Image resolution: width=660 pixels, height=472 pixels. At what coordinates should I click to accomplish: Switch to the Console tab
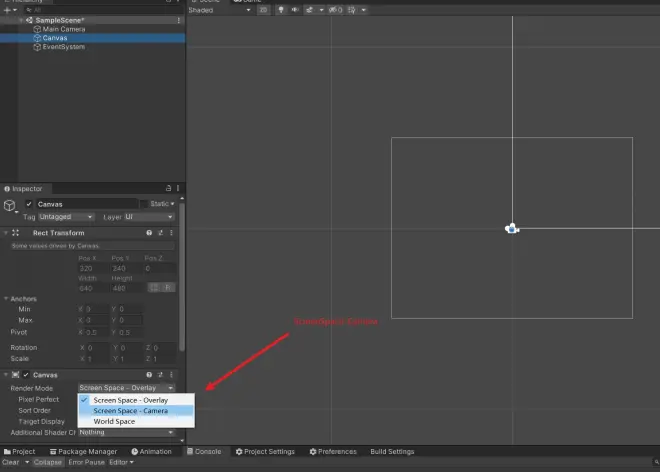tap(204, 451)
